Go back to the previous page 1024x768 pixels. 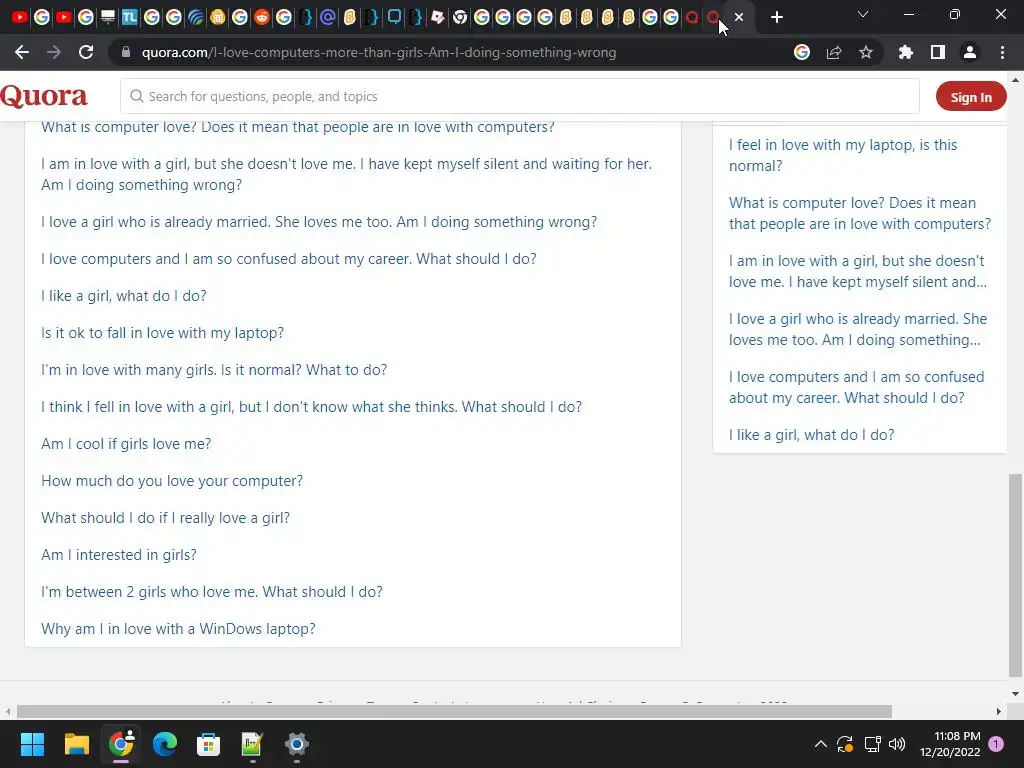[x=22, y=52]
